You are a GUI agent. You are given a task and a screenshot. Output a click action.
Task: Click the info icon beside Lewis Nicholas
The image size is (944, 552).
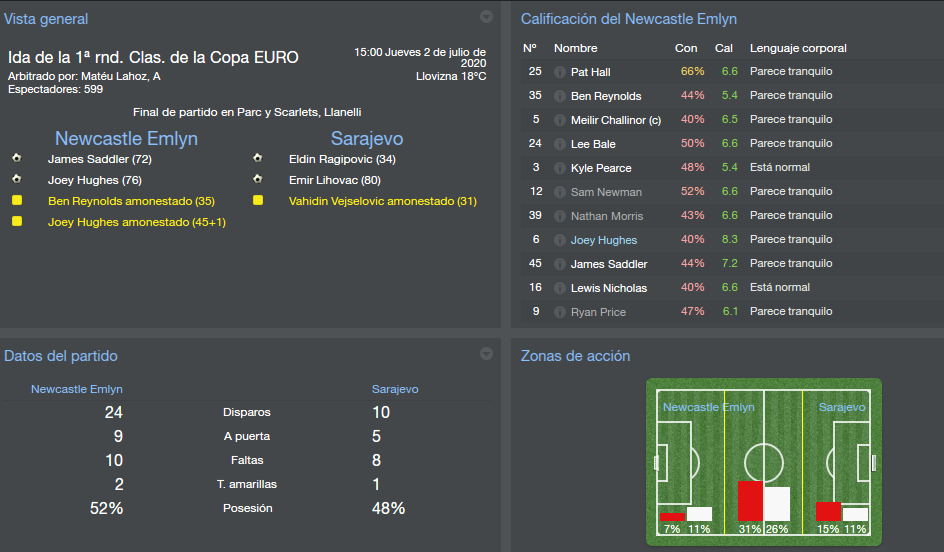[560, 288]
